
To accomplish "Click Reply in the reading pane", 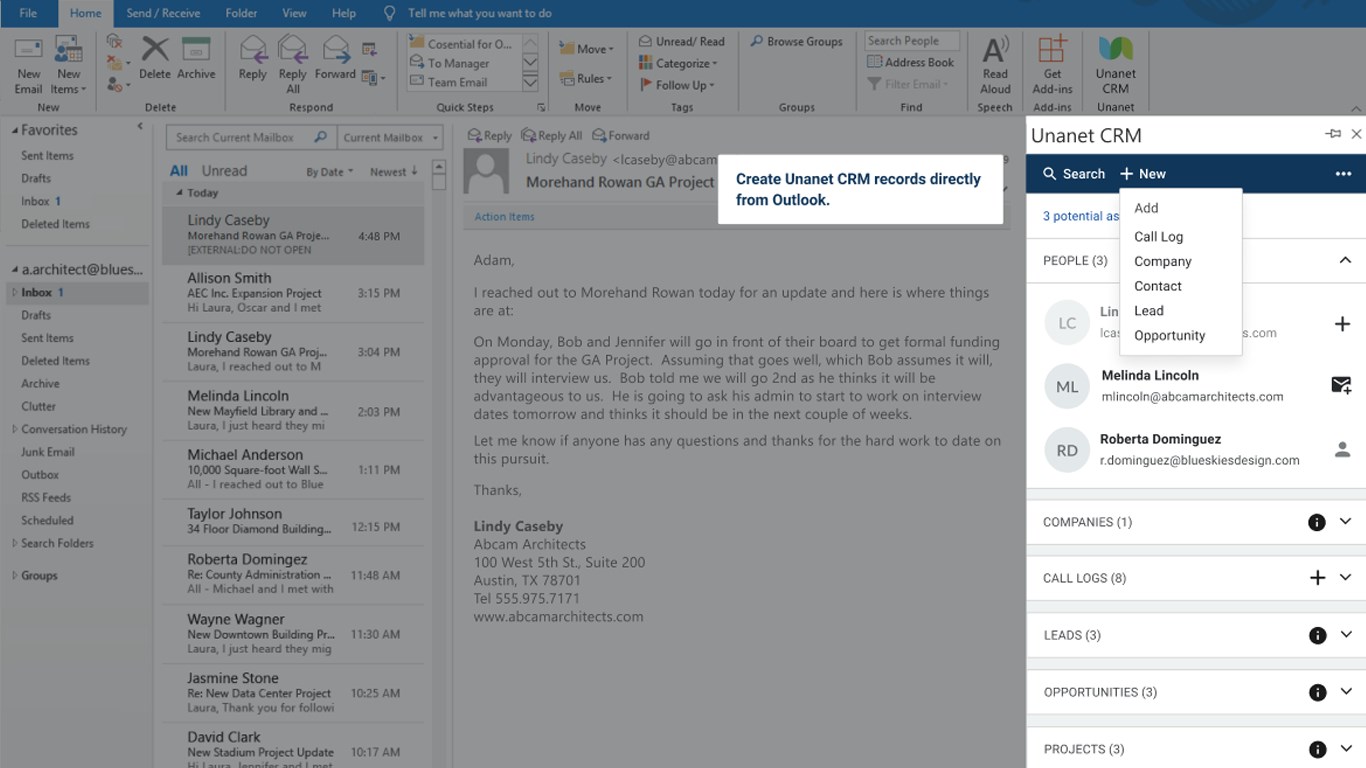I will coord(489,136).
